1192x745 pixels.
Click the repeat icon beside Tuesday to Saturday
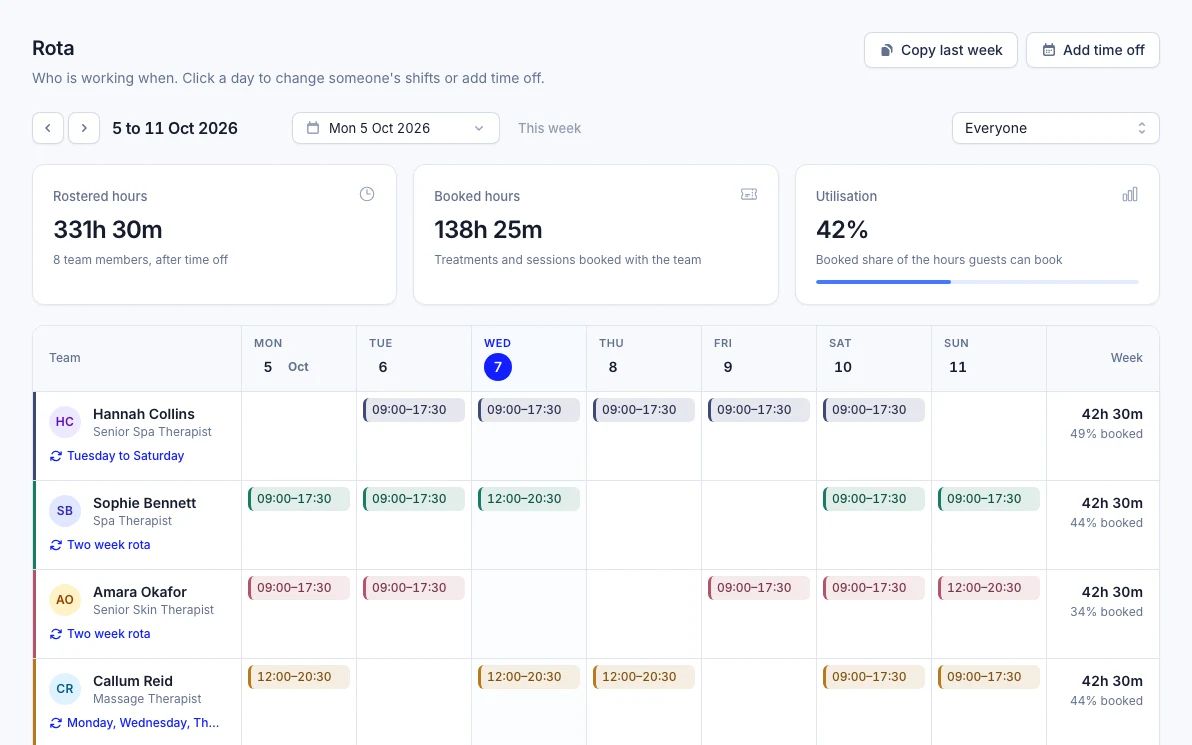tap(55, 456)
